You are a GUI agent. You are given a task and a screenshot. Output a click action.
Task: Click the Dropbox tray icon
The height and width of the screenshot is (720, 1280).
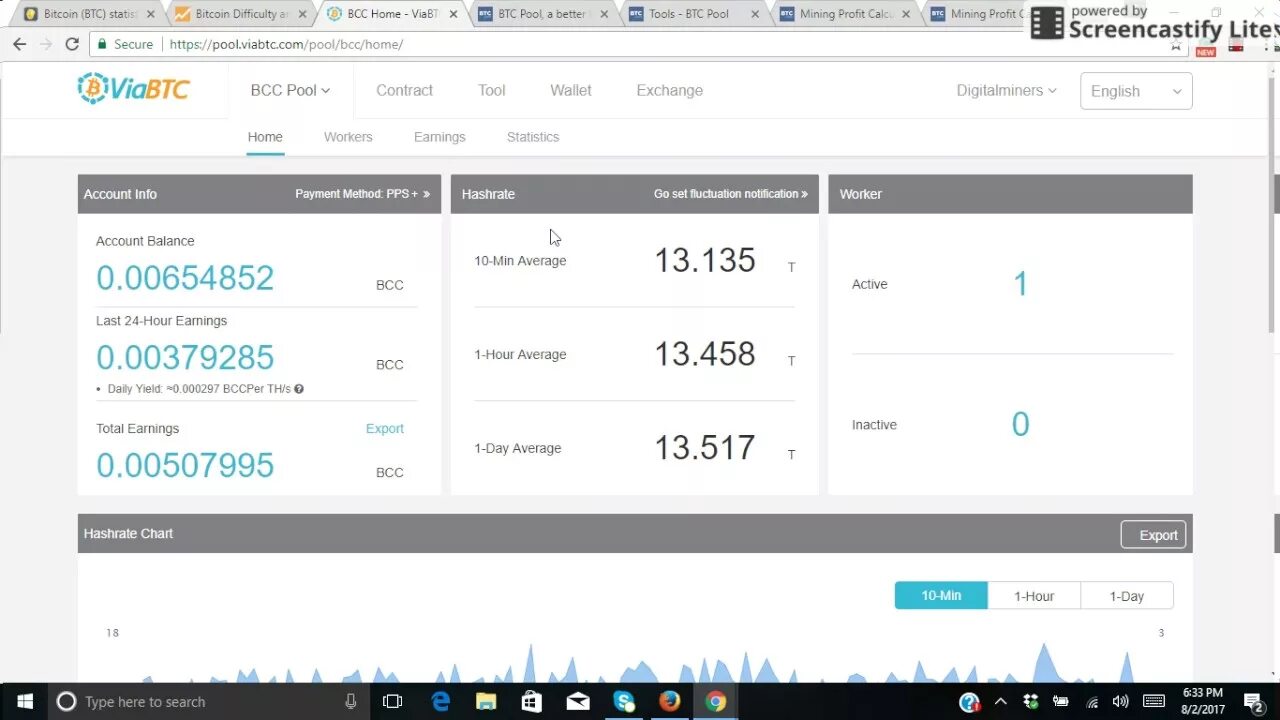click(x=1031, y=702)
